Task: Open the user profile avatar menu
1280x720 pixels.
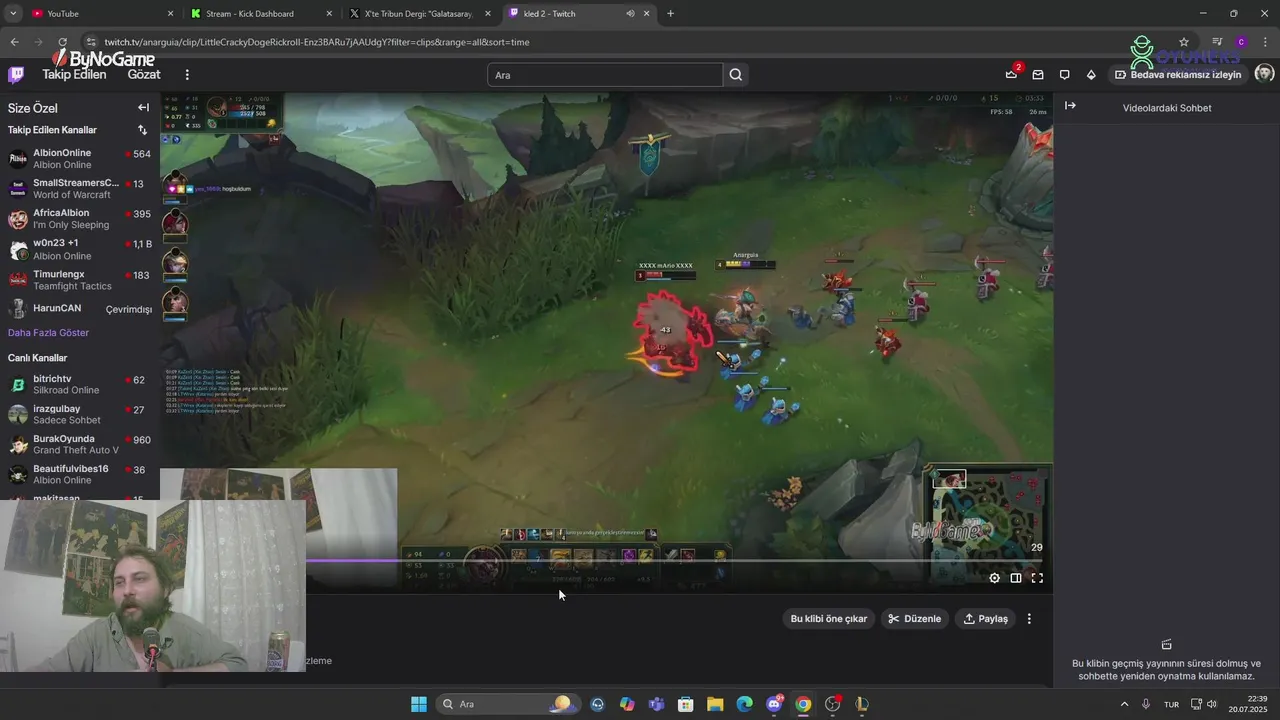Action: pyautogui.click(x=1264, y=74)
